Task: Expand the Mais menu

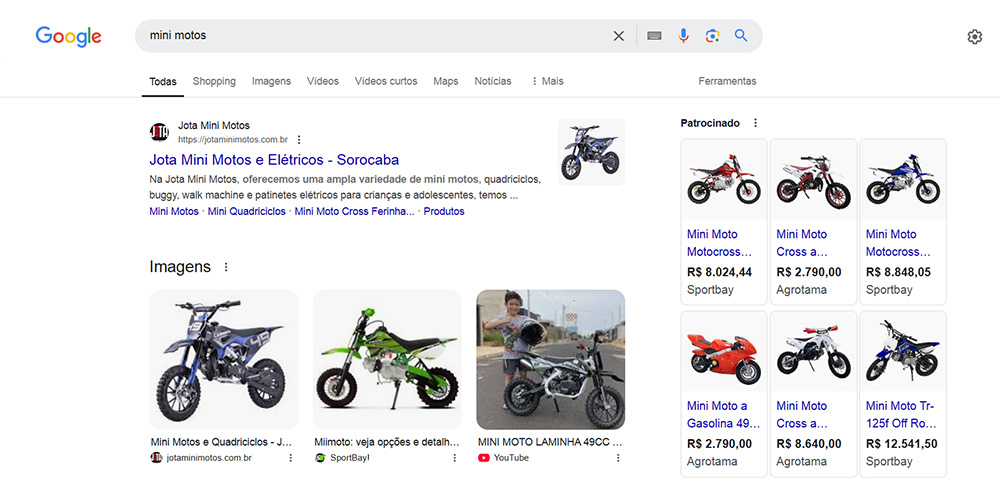Action: coord(547,82)
